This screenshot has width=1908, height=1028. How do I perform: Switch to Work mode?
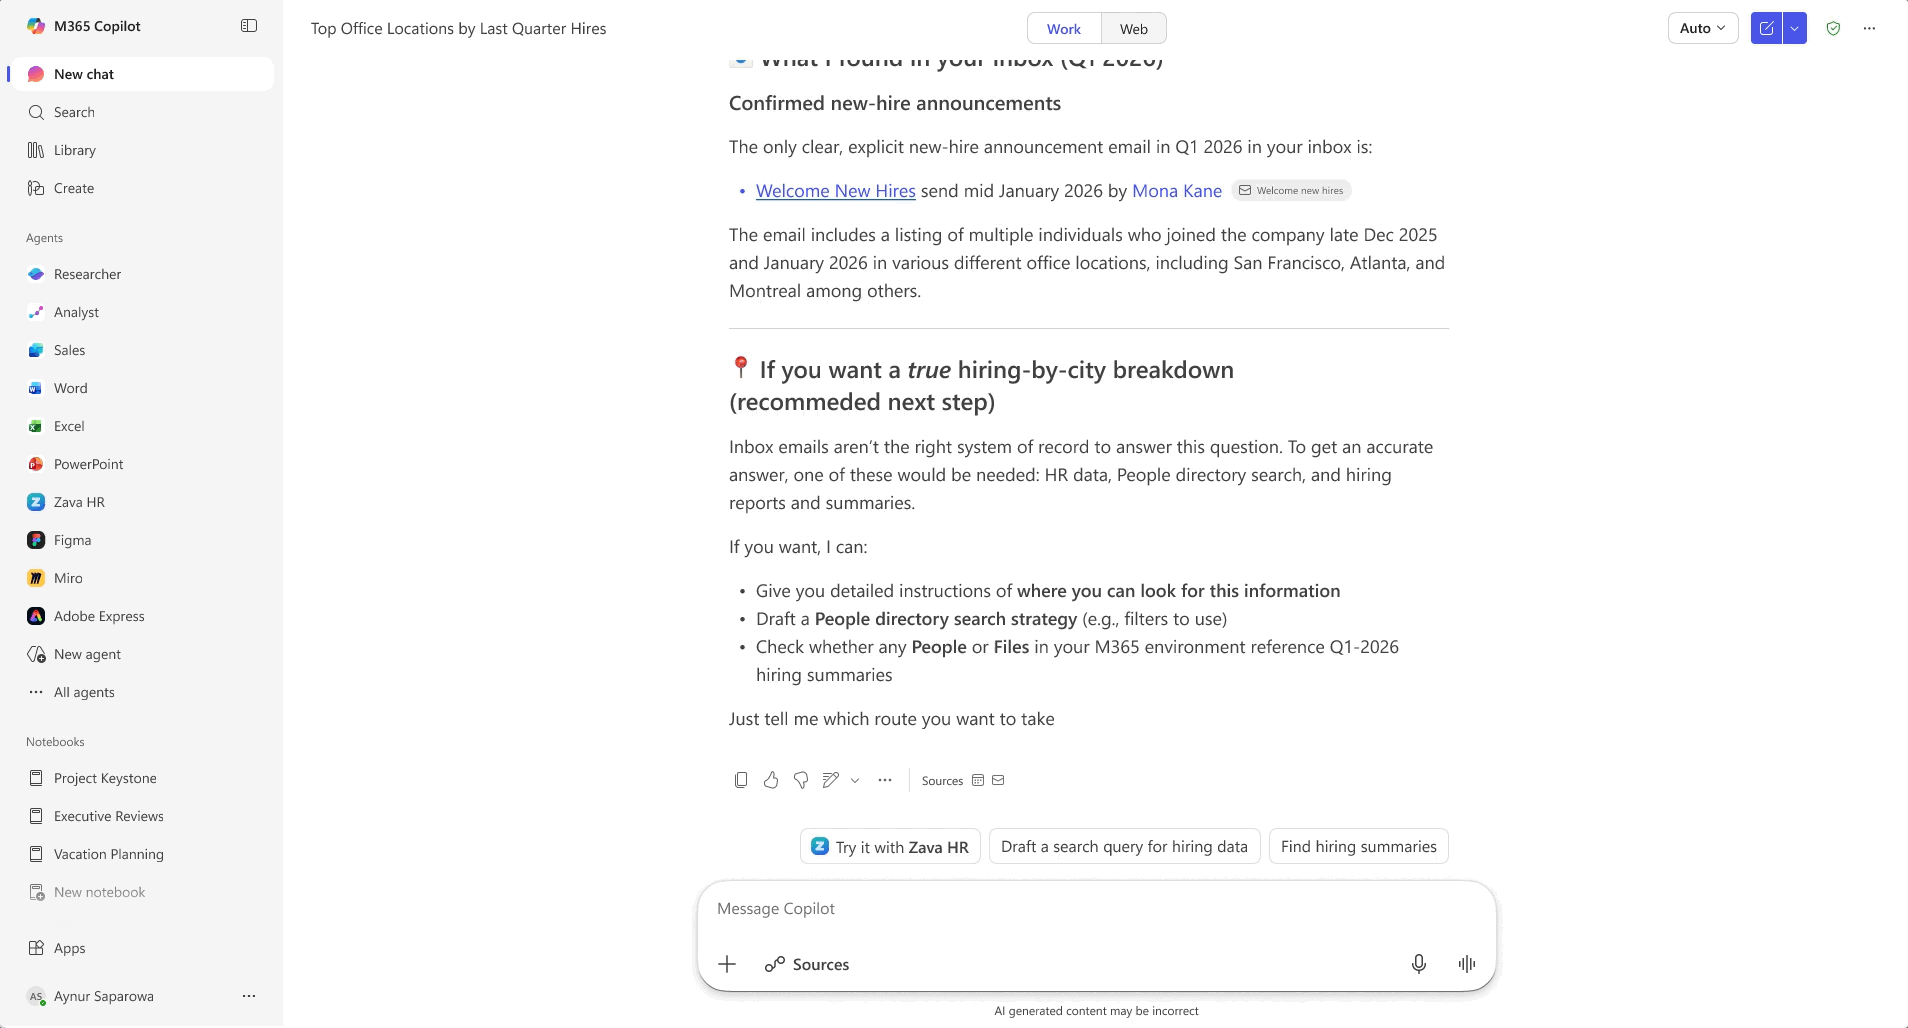(1063, 29)
